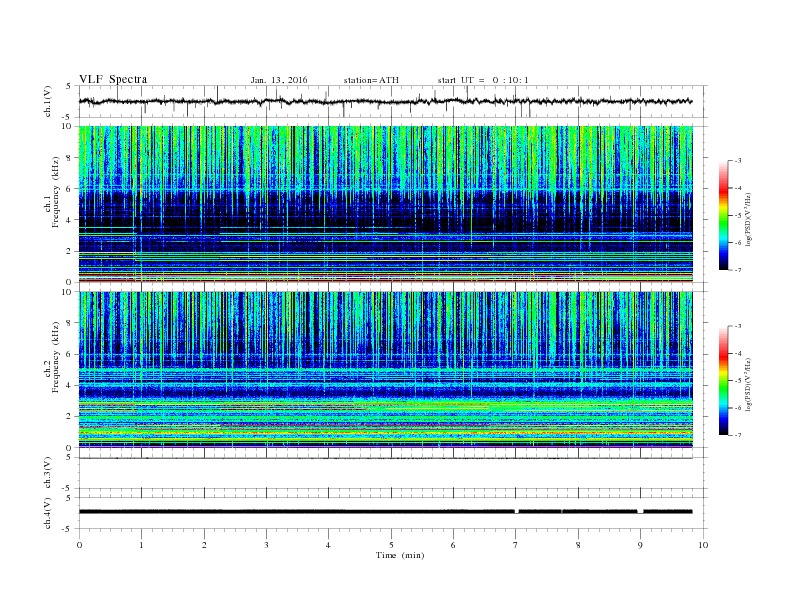The width and height of the screenshot is (792, 612).
Task: Click the "6" kHz tick of ch.1 spectrogram
Action: (x=70, y=189)
